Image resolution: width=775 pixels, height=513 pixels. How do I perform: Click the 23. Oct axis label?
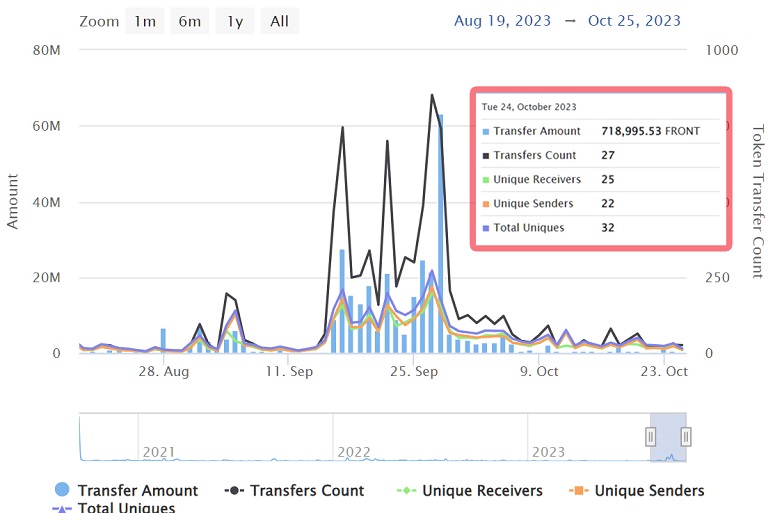tap(664, 371)
